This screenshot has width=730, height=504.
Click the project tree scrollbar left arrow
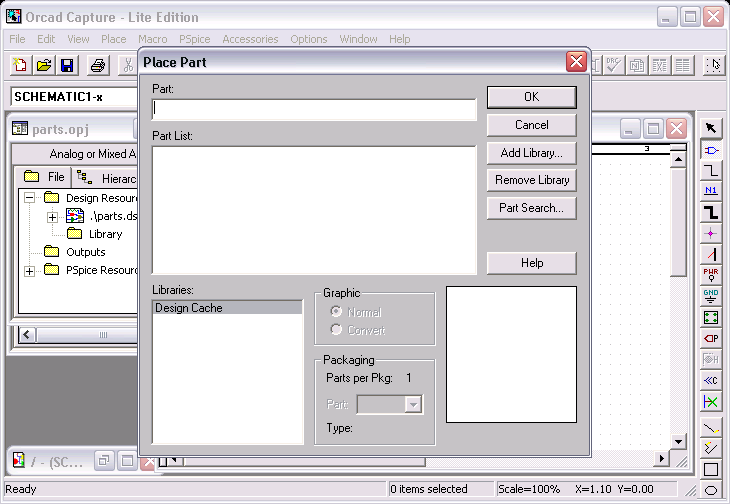coord(27,335)
